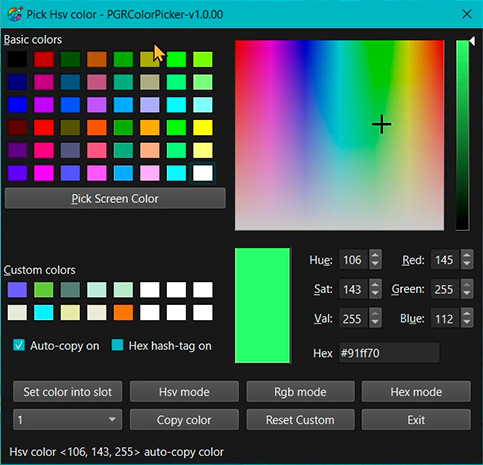Click the Copy color button

pyautogui.click(x=184, y=420)
